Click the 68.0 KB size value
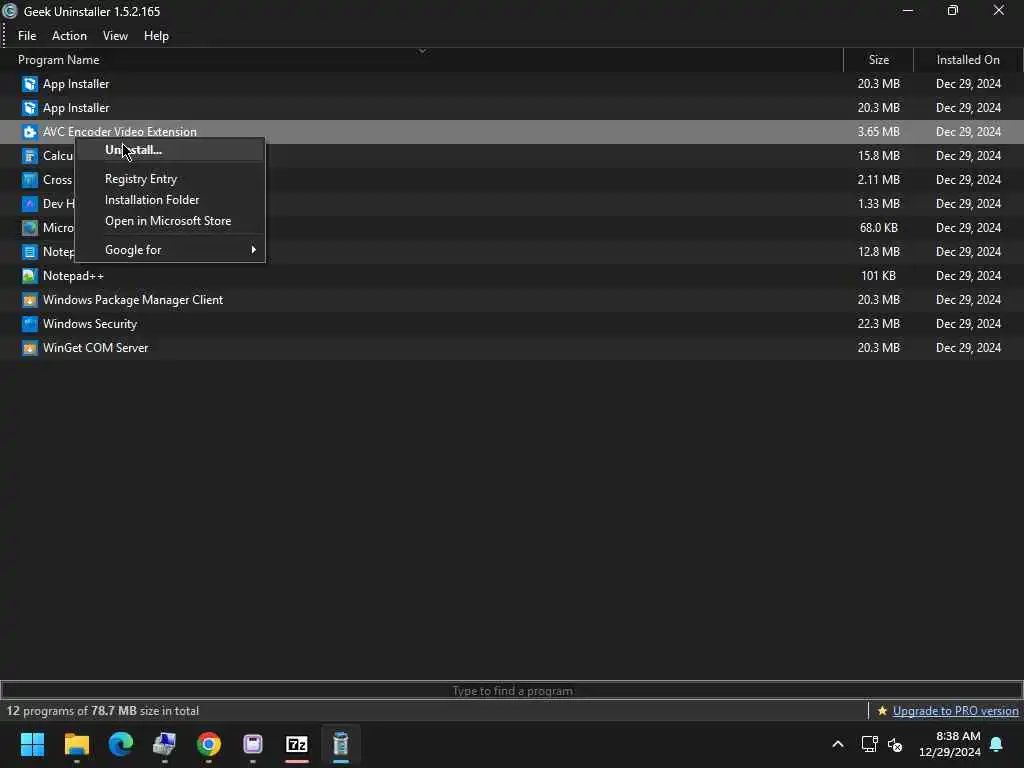Screen dimensions: 1024x768 coord(878,228)
